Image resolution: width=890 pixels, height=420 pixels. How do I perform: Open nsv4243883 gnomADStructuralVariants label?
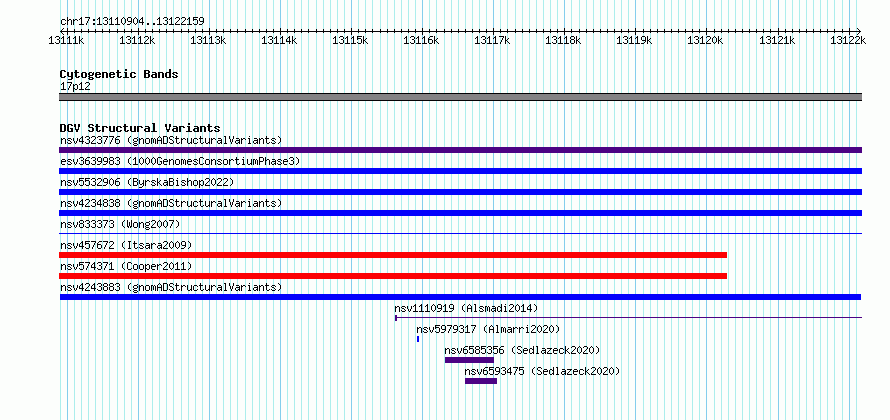pos(171,287)
